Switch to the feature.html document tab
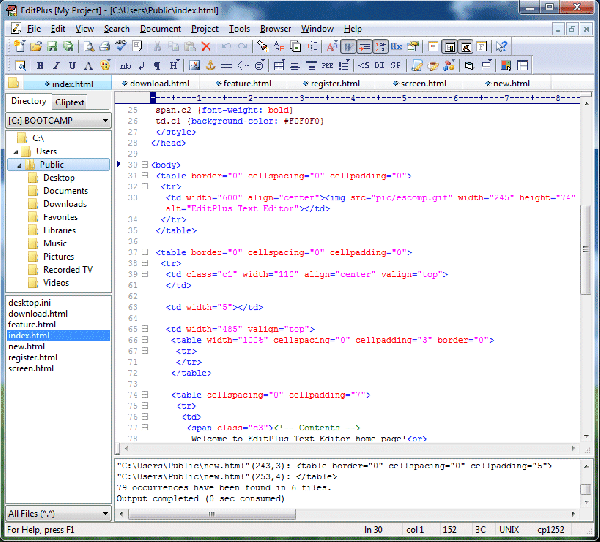 245,84
